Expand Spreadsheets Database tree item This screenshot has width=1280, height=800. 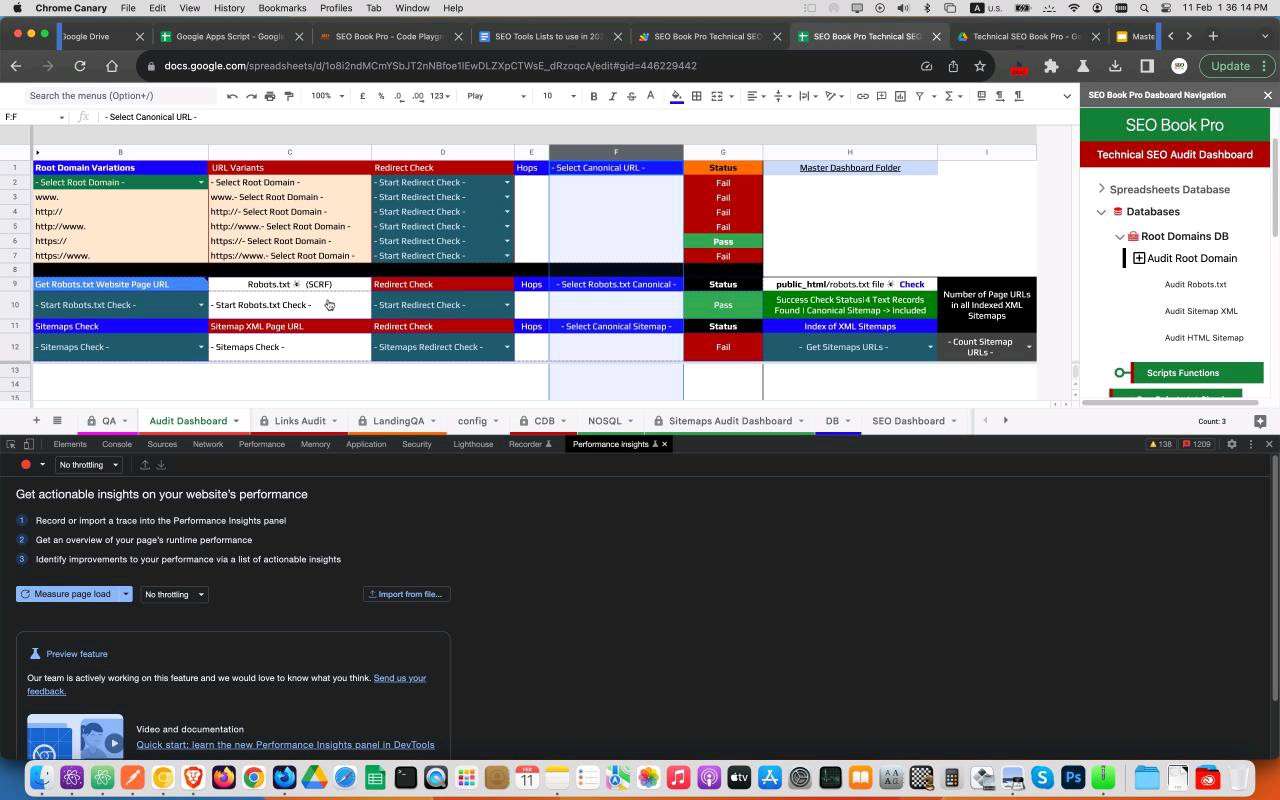pos(1102,189)
